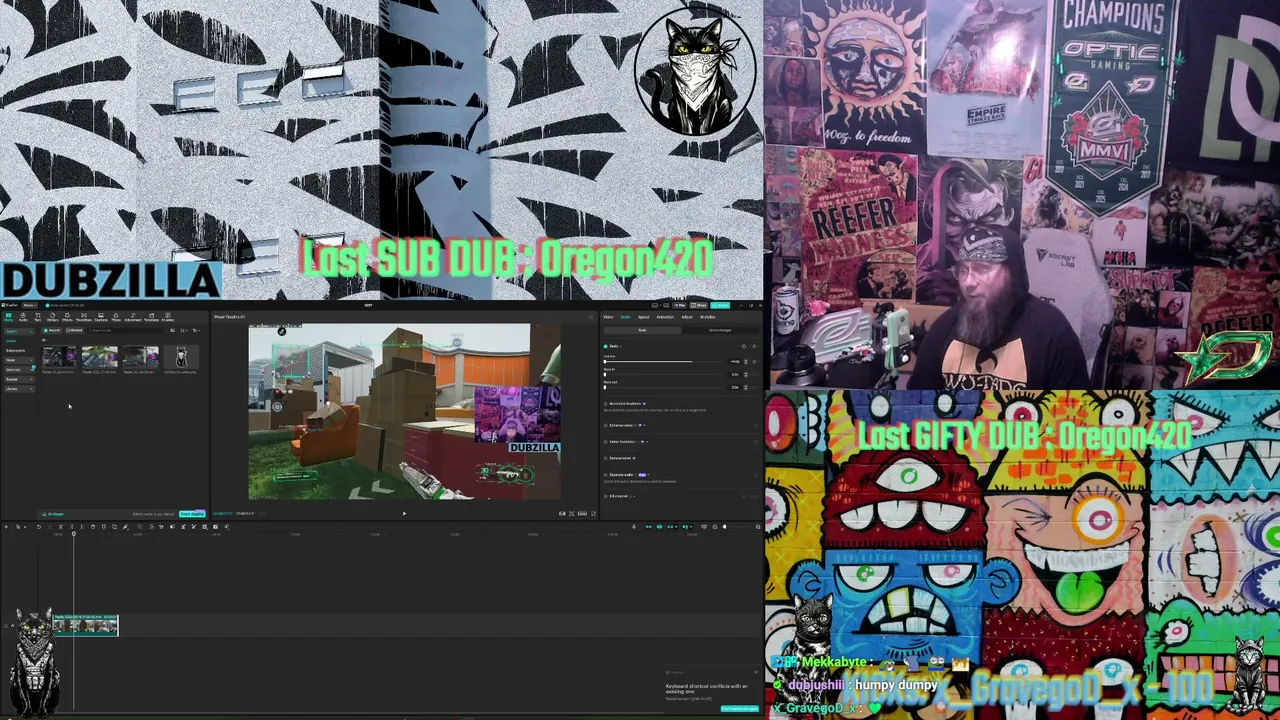Enable Normalize loudness checkbox
This screenshot has height=720, width=1280.
[x=606, y=403]
